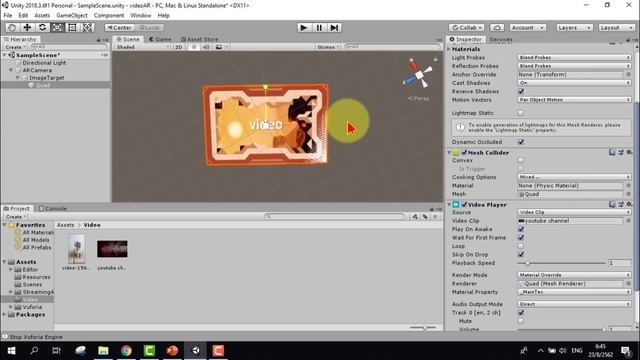The width and height of the screenshot is (640, 360).
Task: Toggle scene lighting icon
Action: (194, 47)
